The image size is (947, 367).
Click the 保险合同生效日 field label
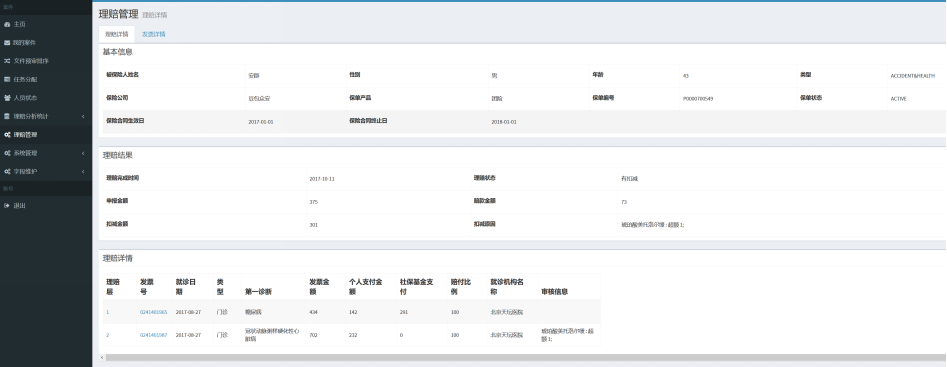tap(126, 121)
